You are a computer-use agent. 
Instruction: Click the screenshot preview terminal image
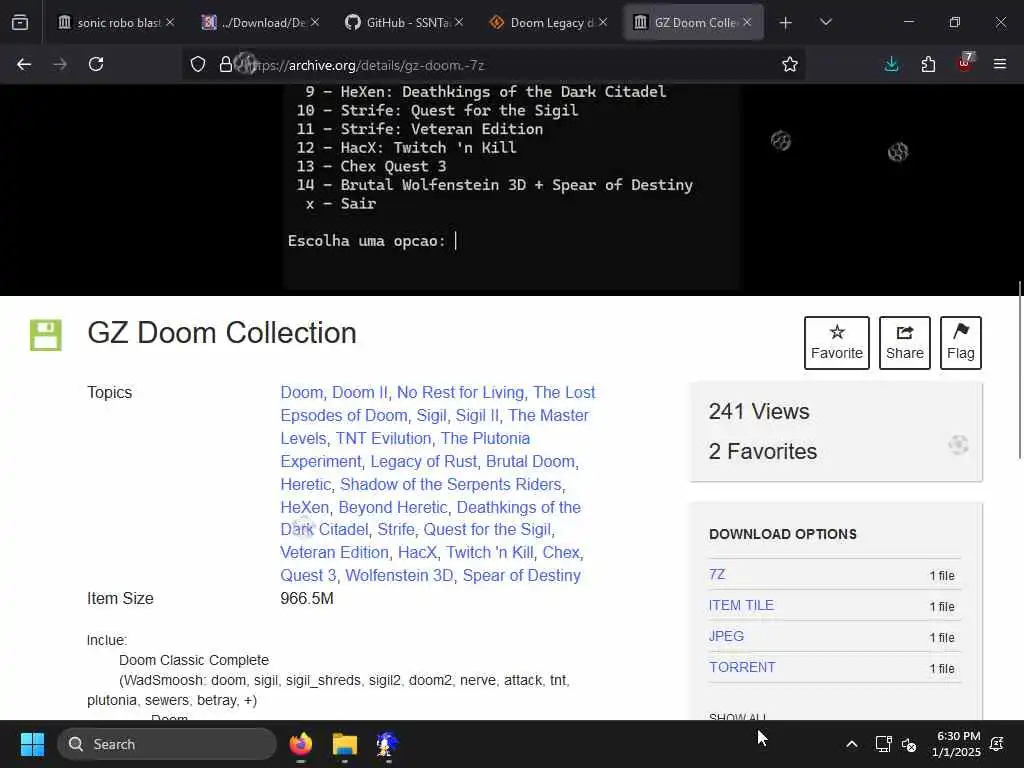[511, 187]
